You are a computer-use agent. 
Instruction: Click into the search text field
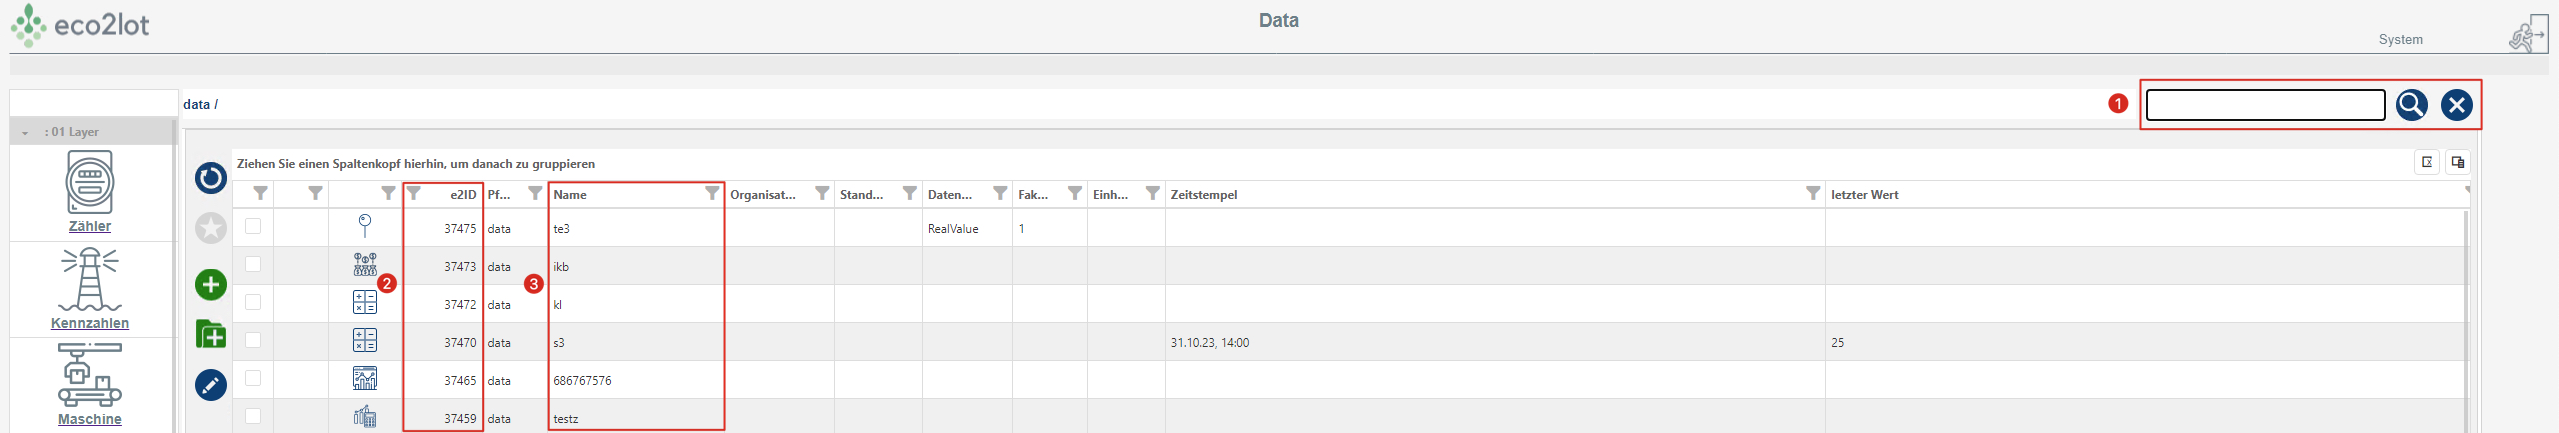point(2265,105)
